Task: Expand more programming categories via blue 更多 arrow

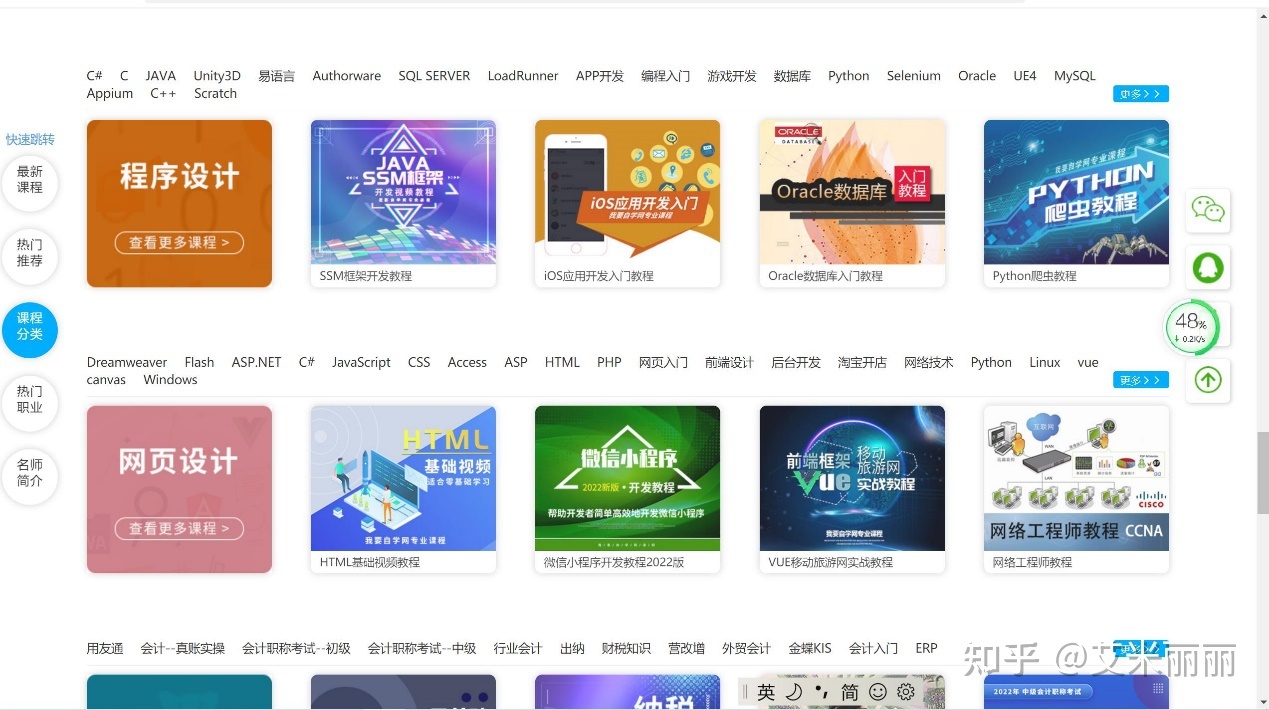Action: (x=1140, y=93)
